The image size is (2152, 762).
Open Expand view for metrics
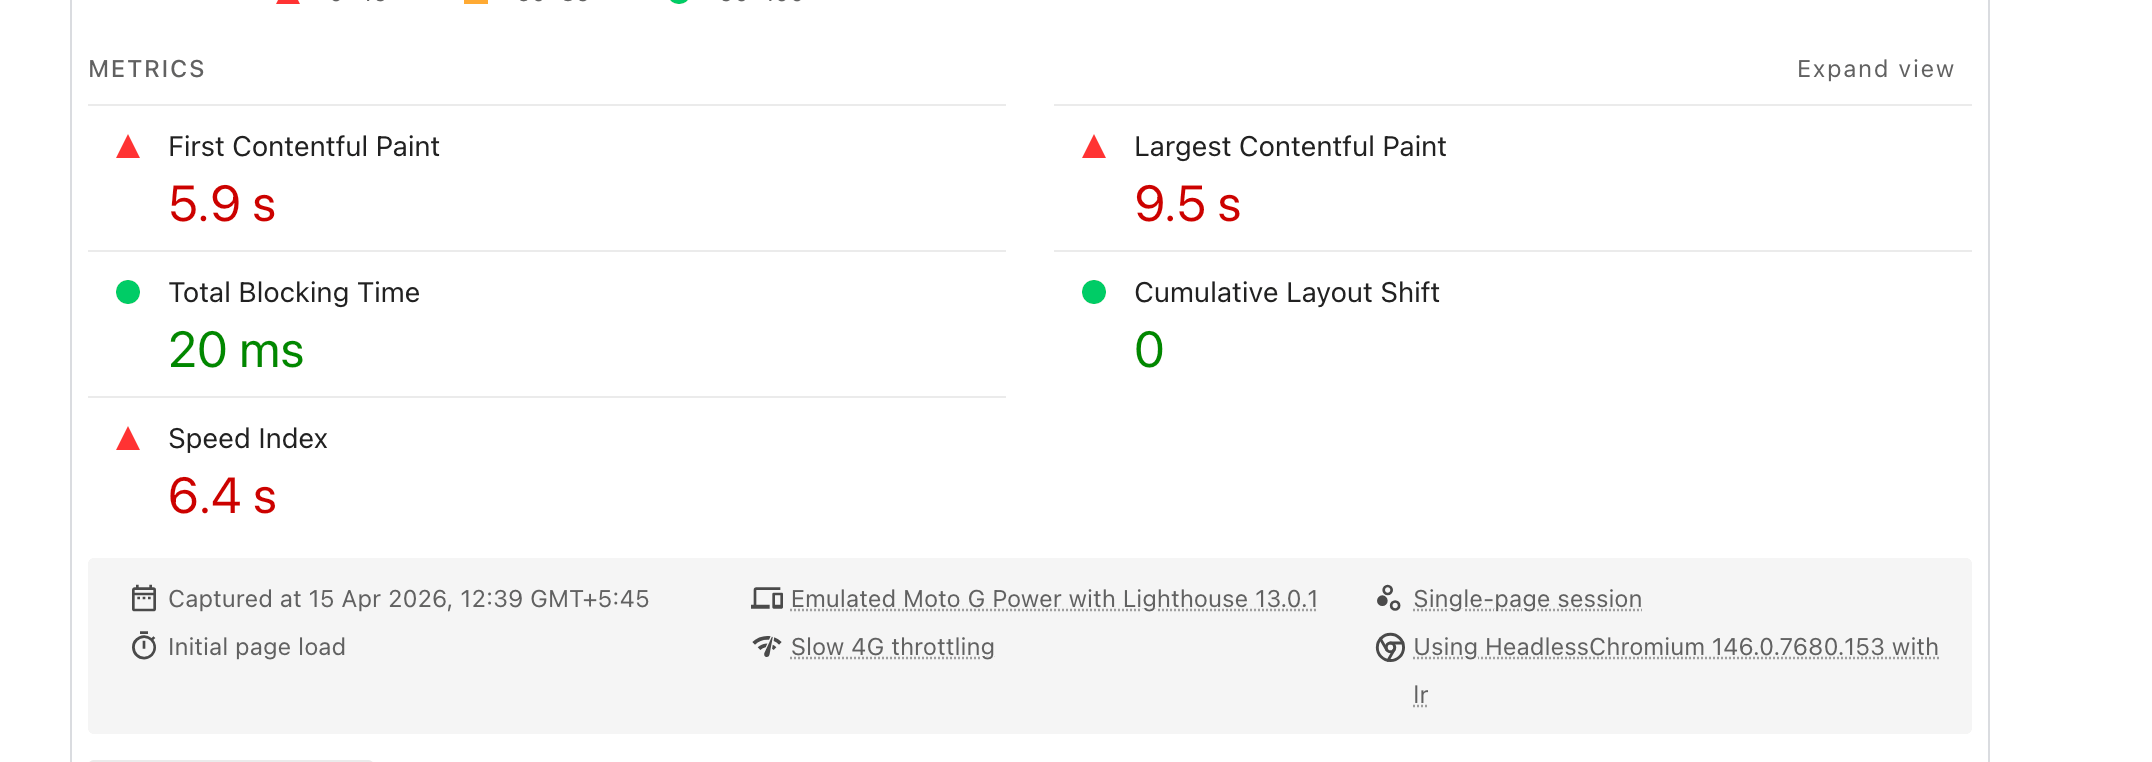(1875, 69)
